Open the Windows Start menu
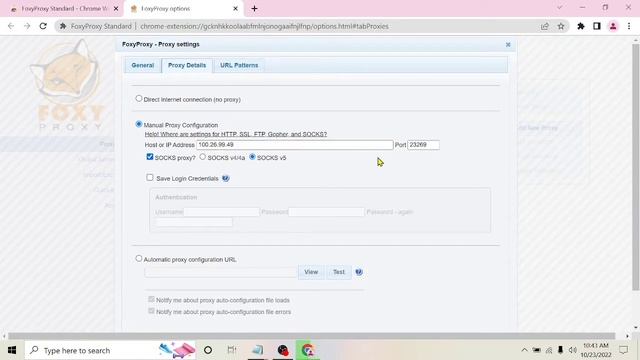The image size is (640, 360). [12, 350]
